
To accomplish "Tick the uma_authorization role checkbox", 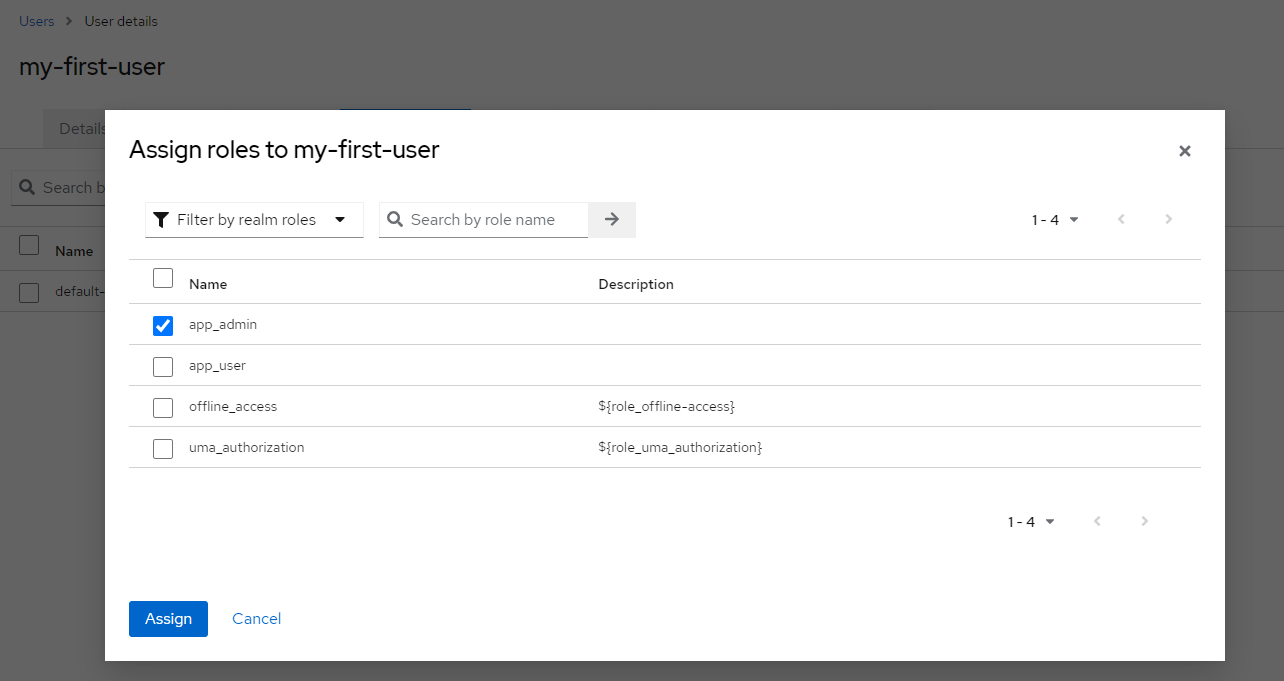I will [x=163, y=449].
